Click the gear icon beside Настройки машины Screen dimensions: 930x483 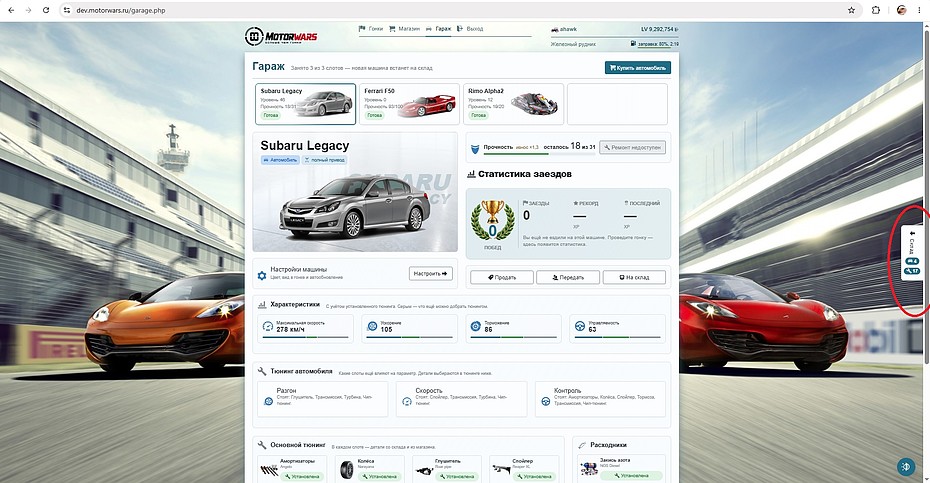[262, 275]
